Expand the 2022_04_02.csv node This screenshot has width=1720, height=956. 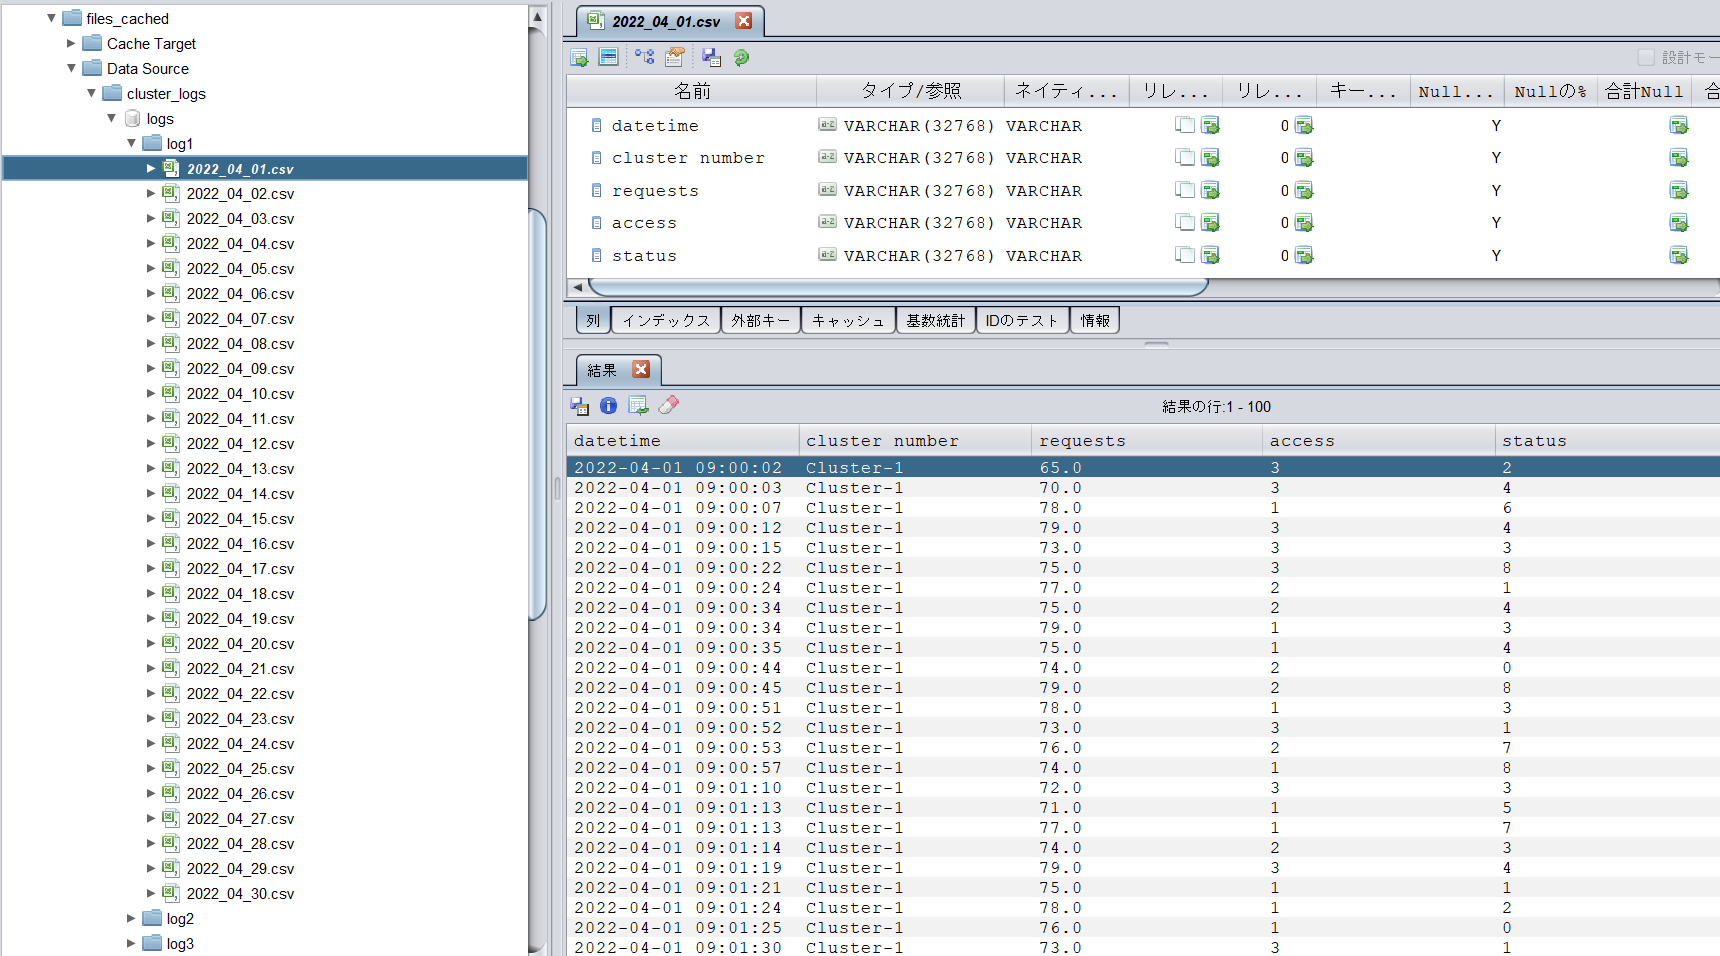[151, 193]
